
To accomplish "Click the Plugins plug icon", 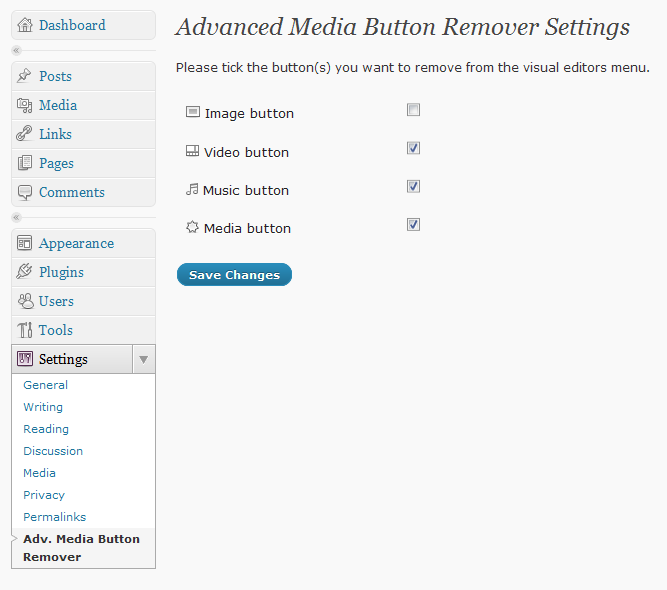I will 26,272.
